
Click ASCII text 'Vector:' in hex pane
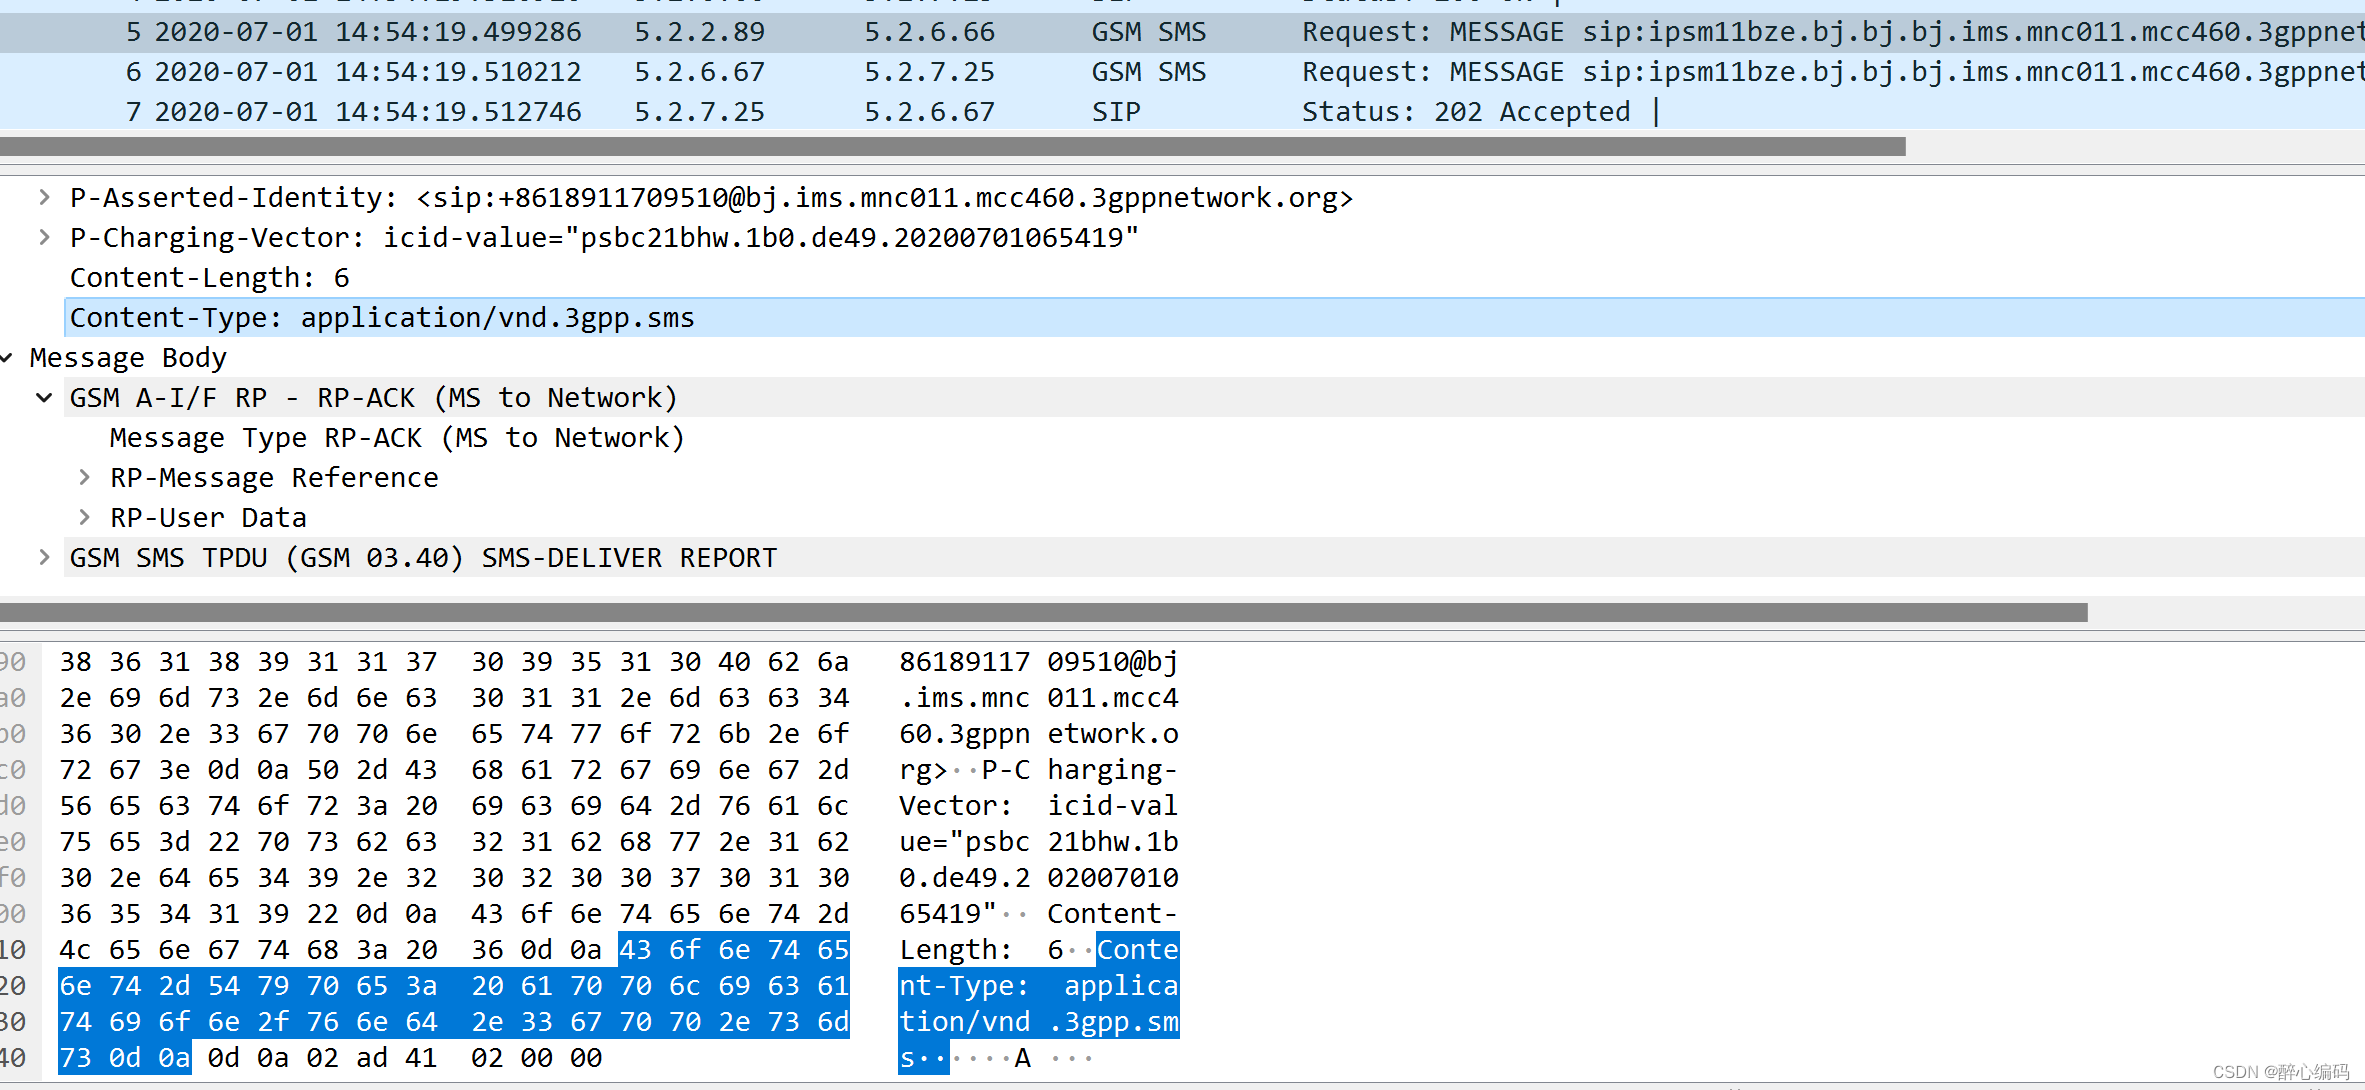pyautogui.click(x=955, y=805)
